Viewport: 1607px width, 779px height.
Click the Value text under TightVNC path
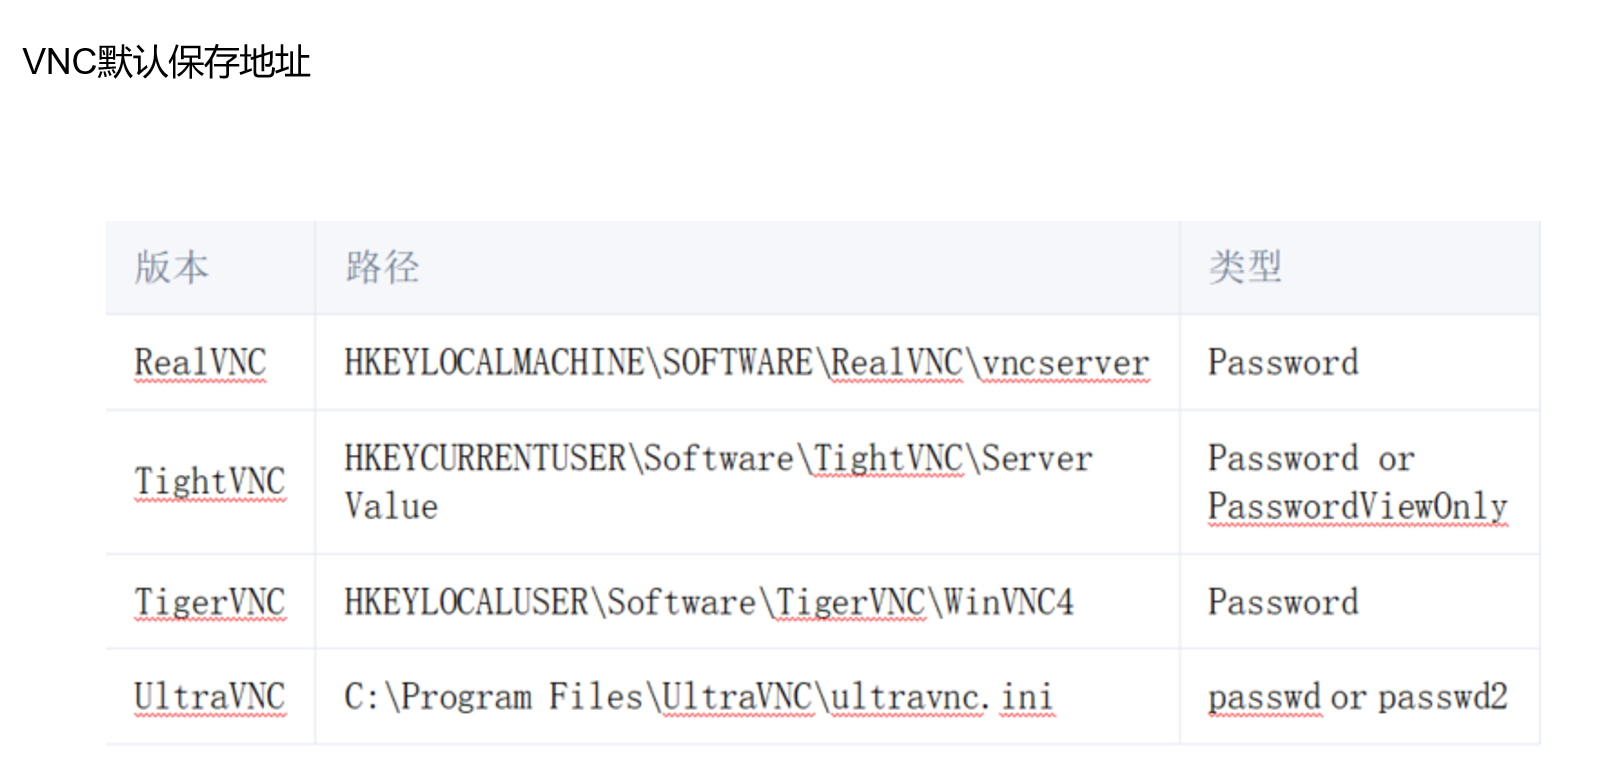click(x=391, y=506)
